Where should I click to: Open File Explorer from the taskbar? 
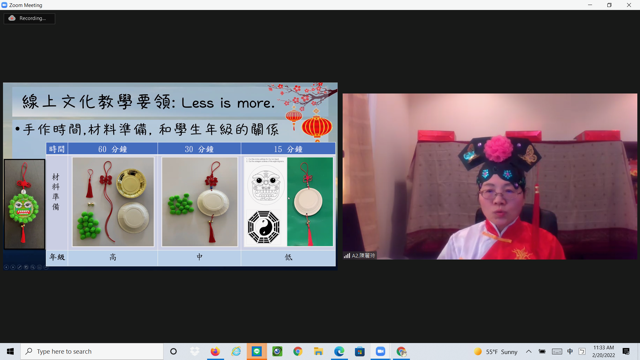click(x=318, y=351)
